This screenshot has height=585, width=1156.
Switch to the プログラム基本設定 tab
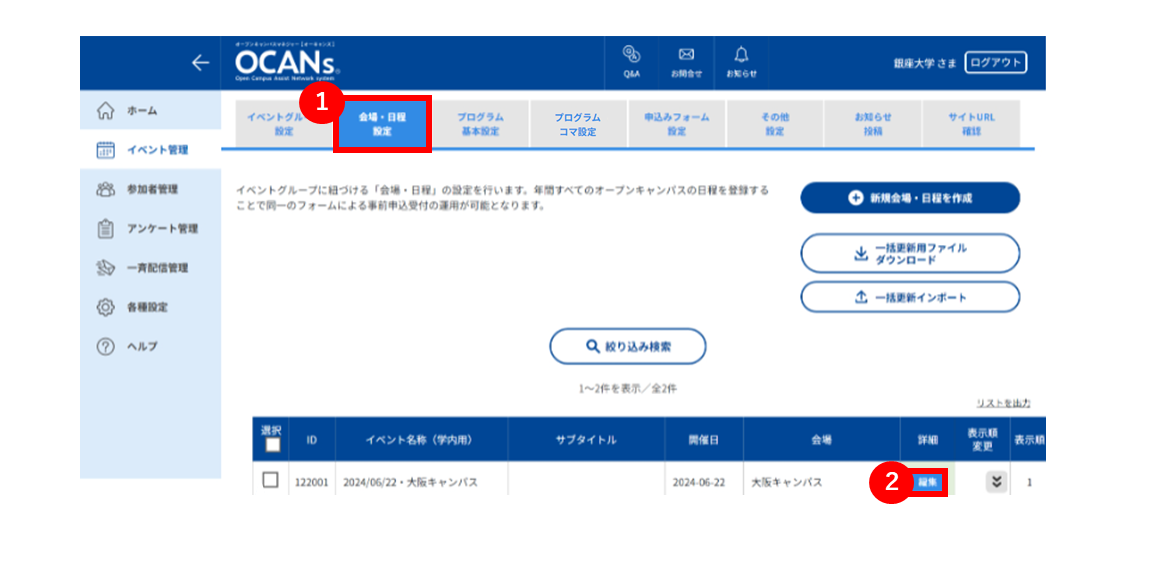[480, 124]
